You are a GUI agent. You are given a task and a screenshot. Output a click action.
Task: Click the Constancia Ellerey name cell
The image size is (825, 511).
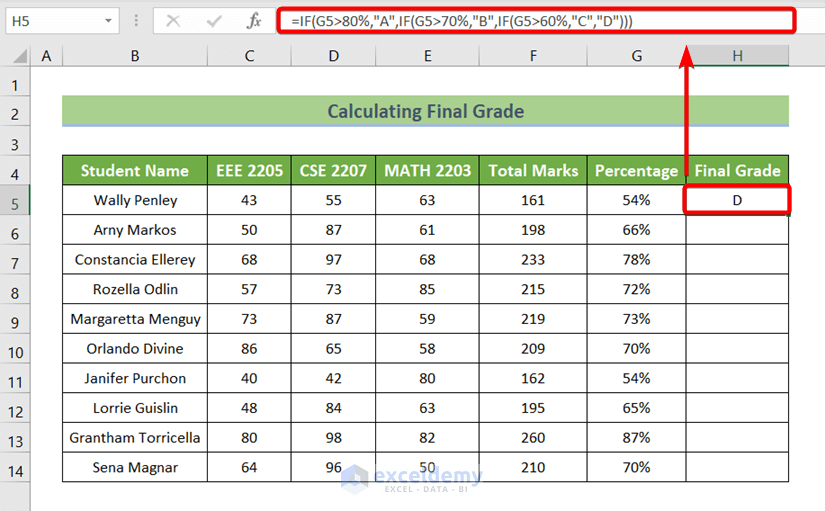(x=135, y=259)
